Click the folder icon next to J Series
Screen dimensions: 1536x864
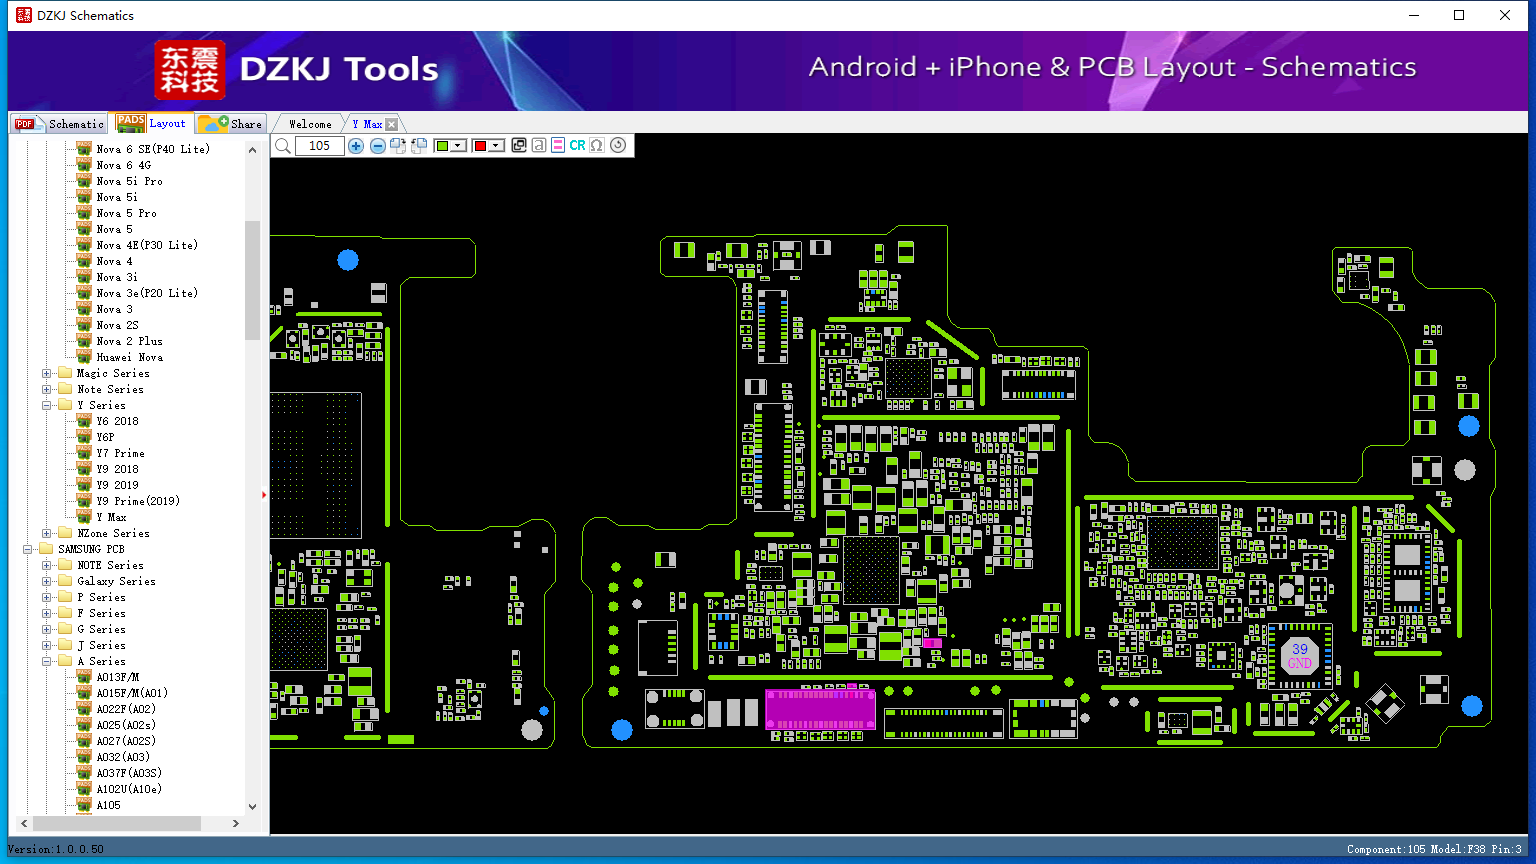(65, 645)
